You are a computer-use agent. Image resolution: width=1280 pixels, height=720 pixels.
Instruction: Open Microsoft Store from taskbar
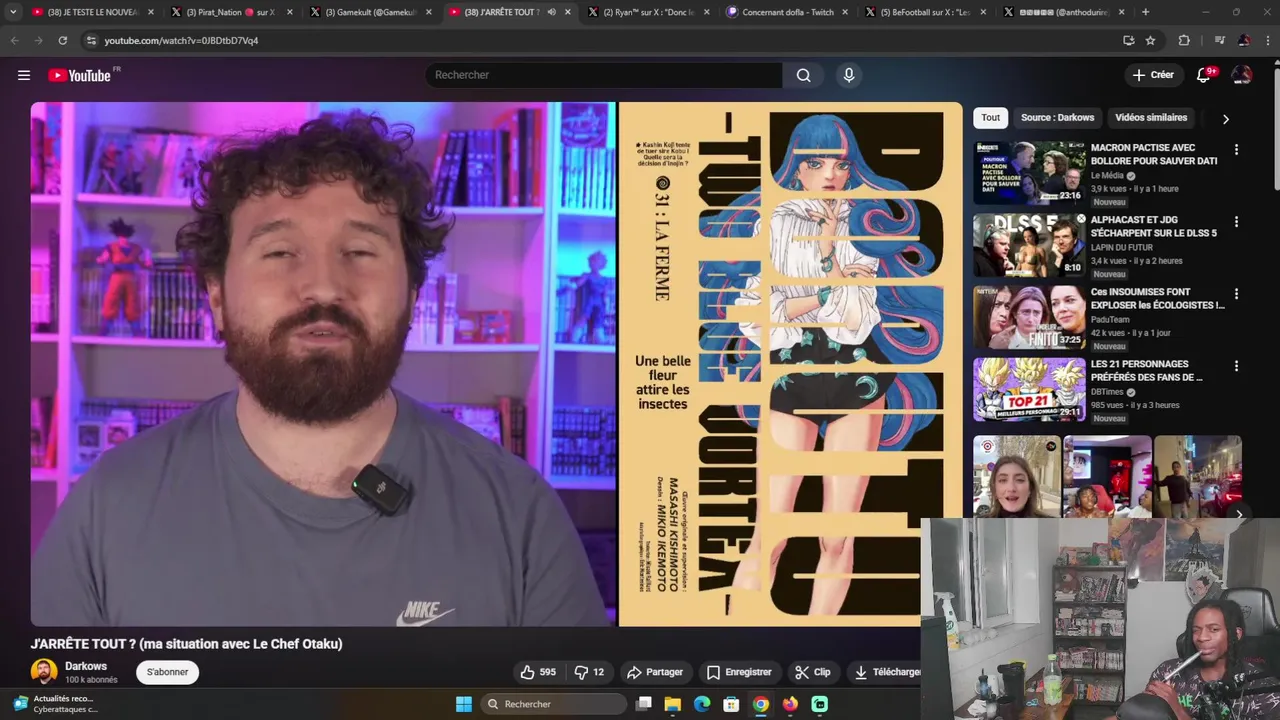pos(731,704)
